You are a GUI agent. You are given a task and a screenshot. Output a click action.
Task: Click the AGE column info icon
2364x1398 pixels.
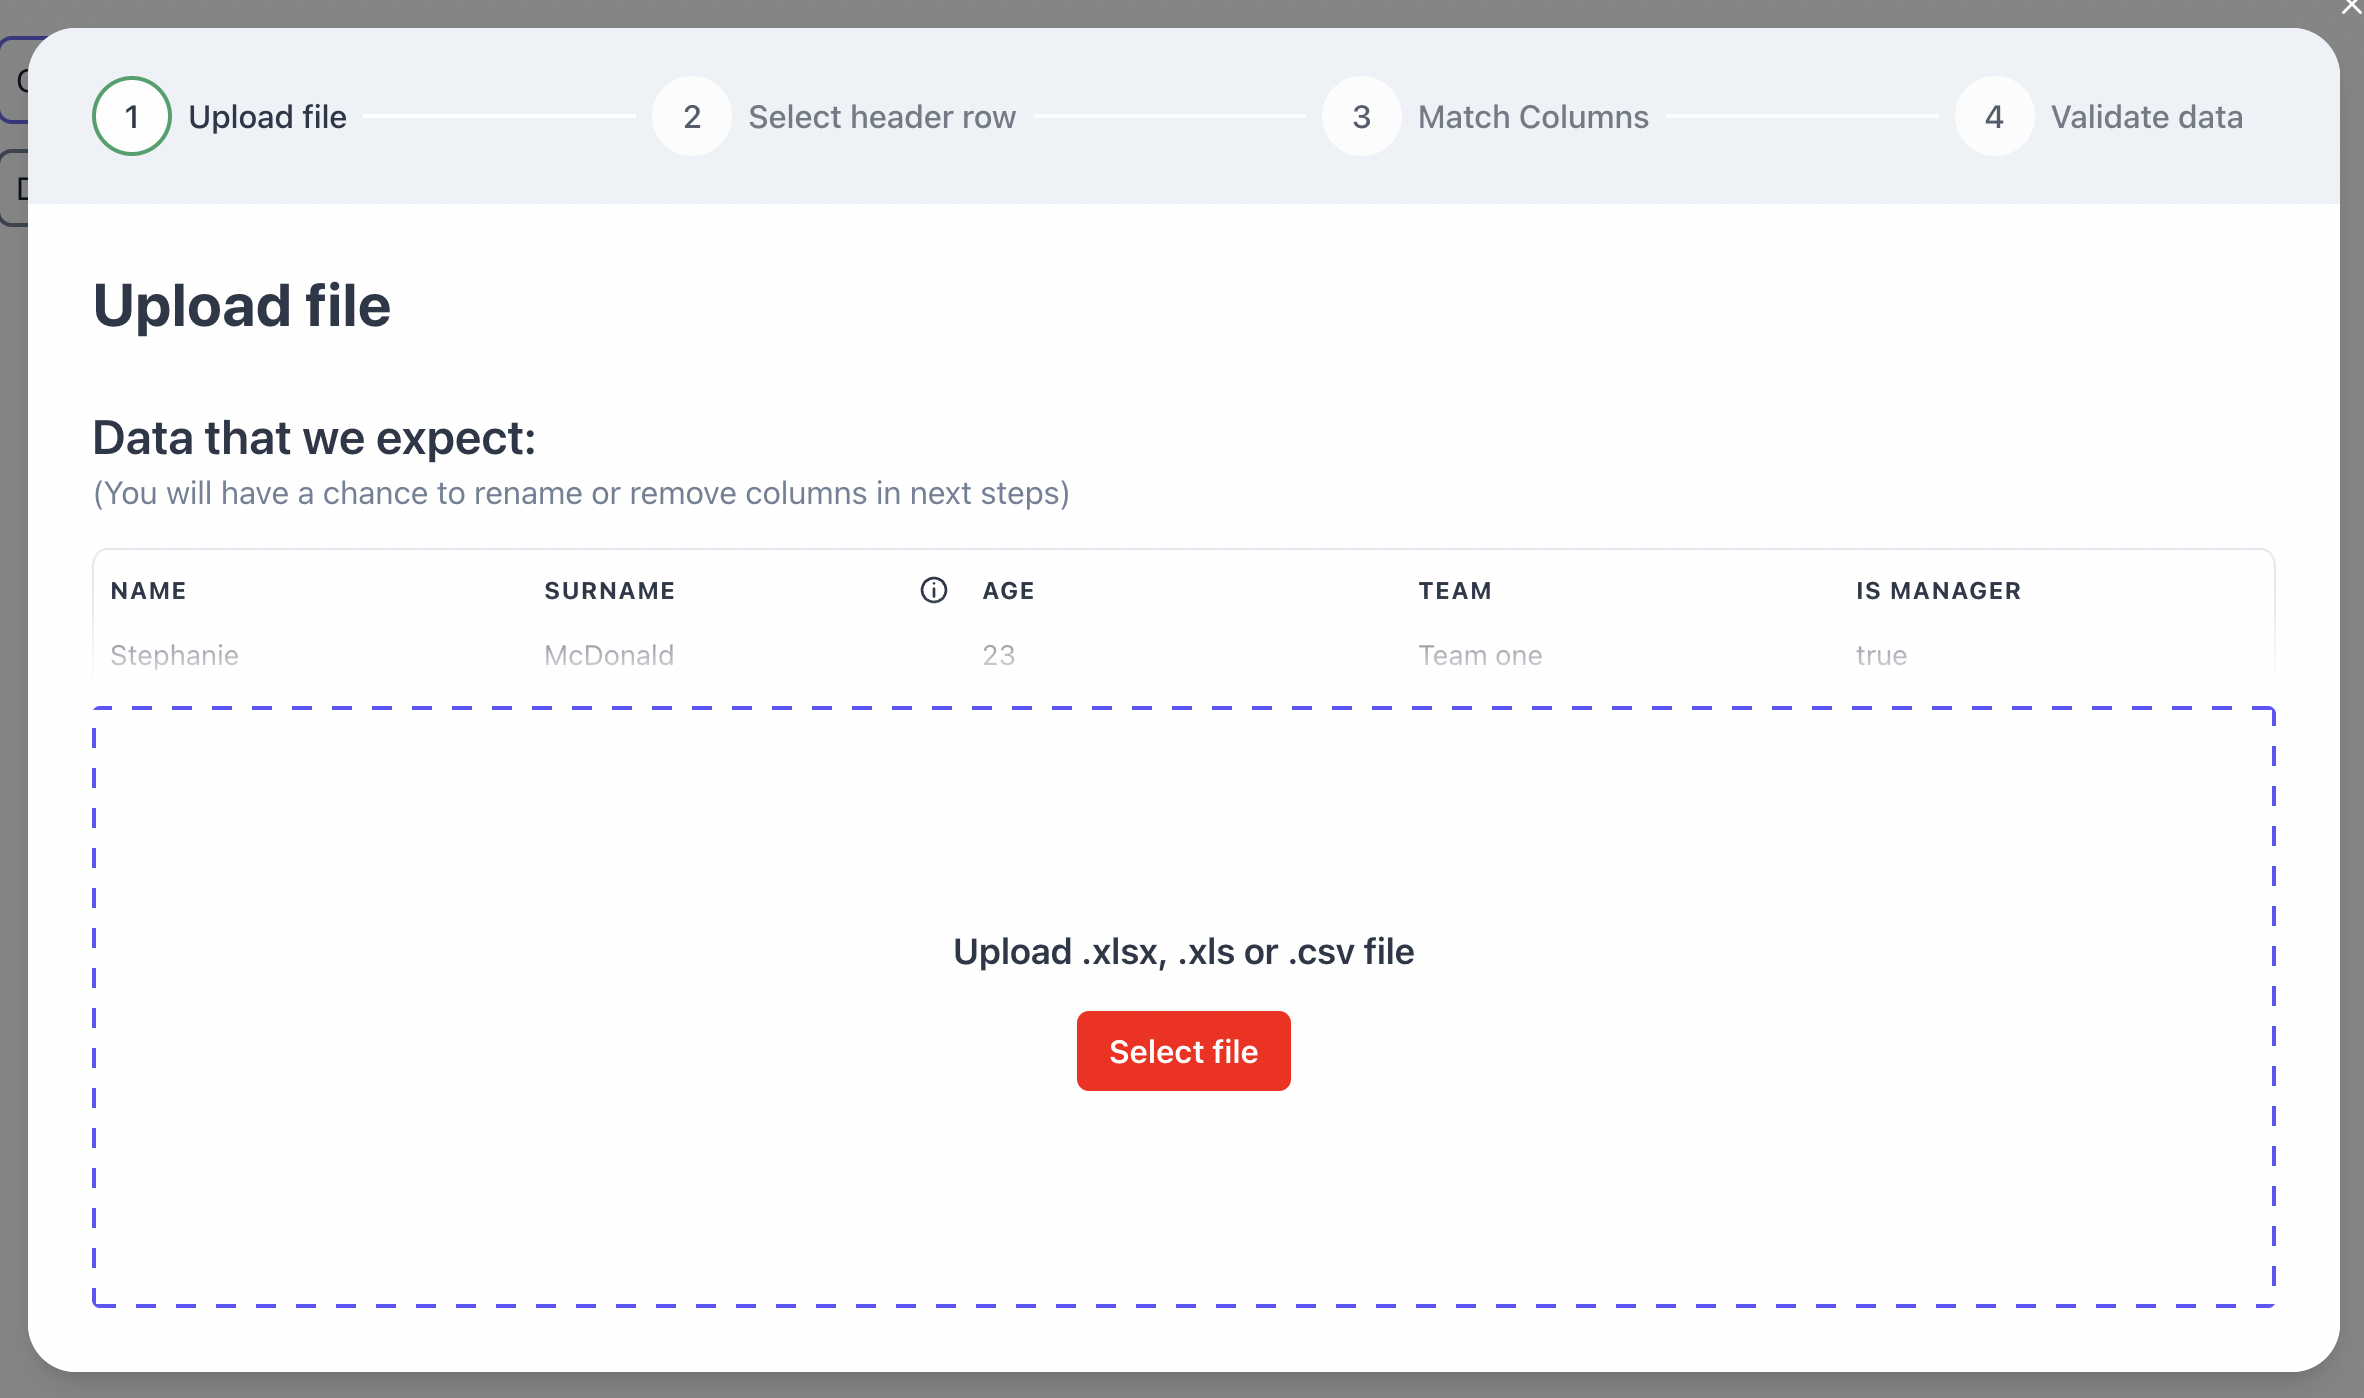click(x=932, y=589)
